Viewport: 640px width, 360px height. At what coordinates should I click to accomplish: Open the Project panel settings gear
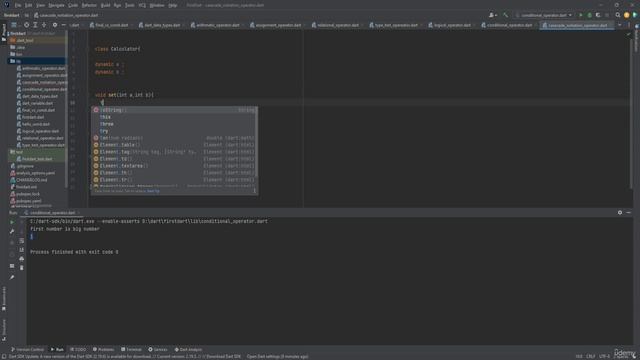55,25
